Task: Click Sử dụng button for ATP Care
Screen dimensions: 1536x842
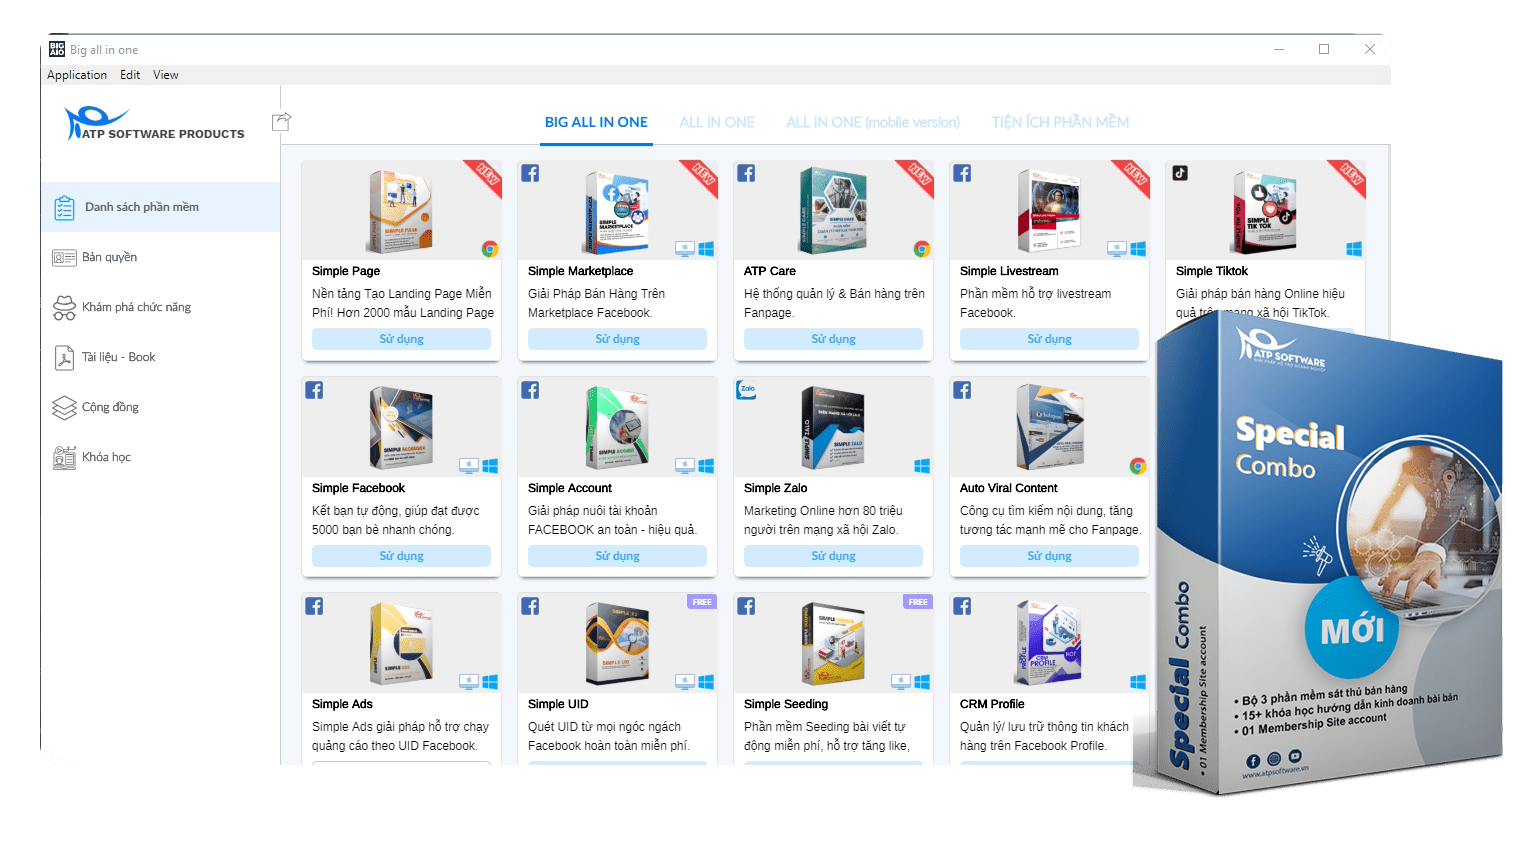Action: click(833, 339)
